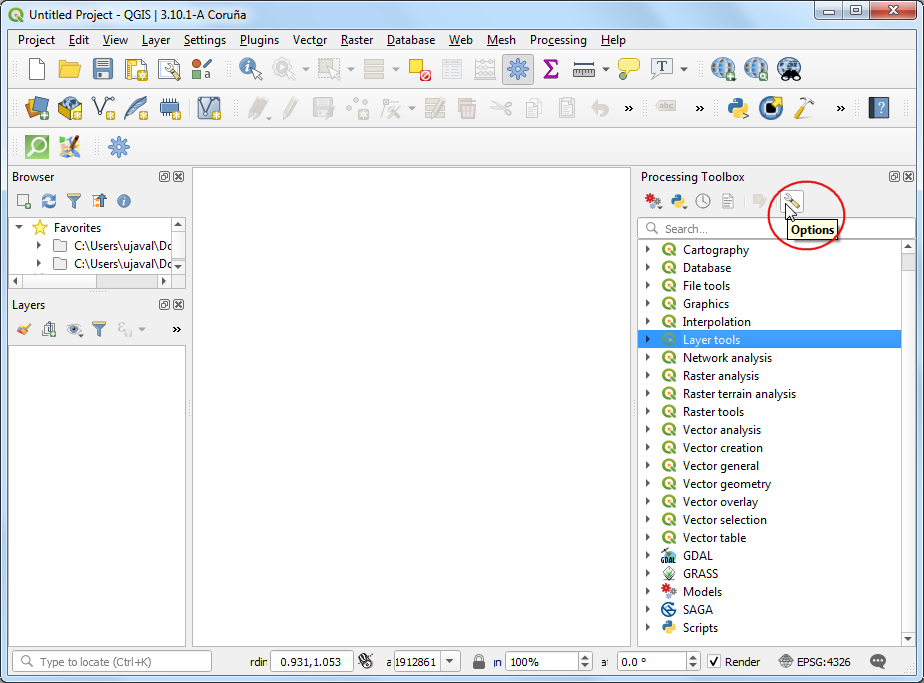Select the Map Tips speech bubble icon

click(x=629, y=69)
